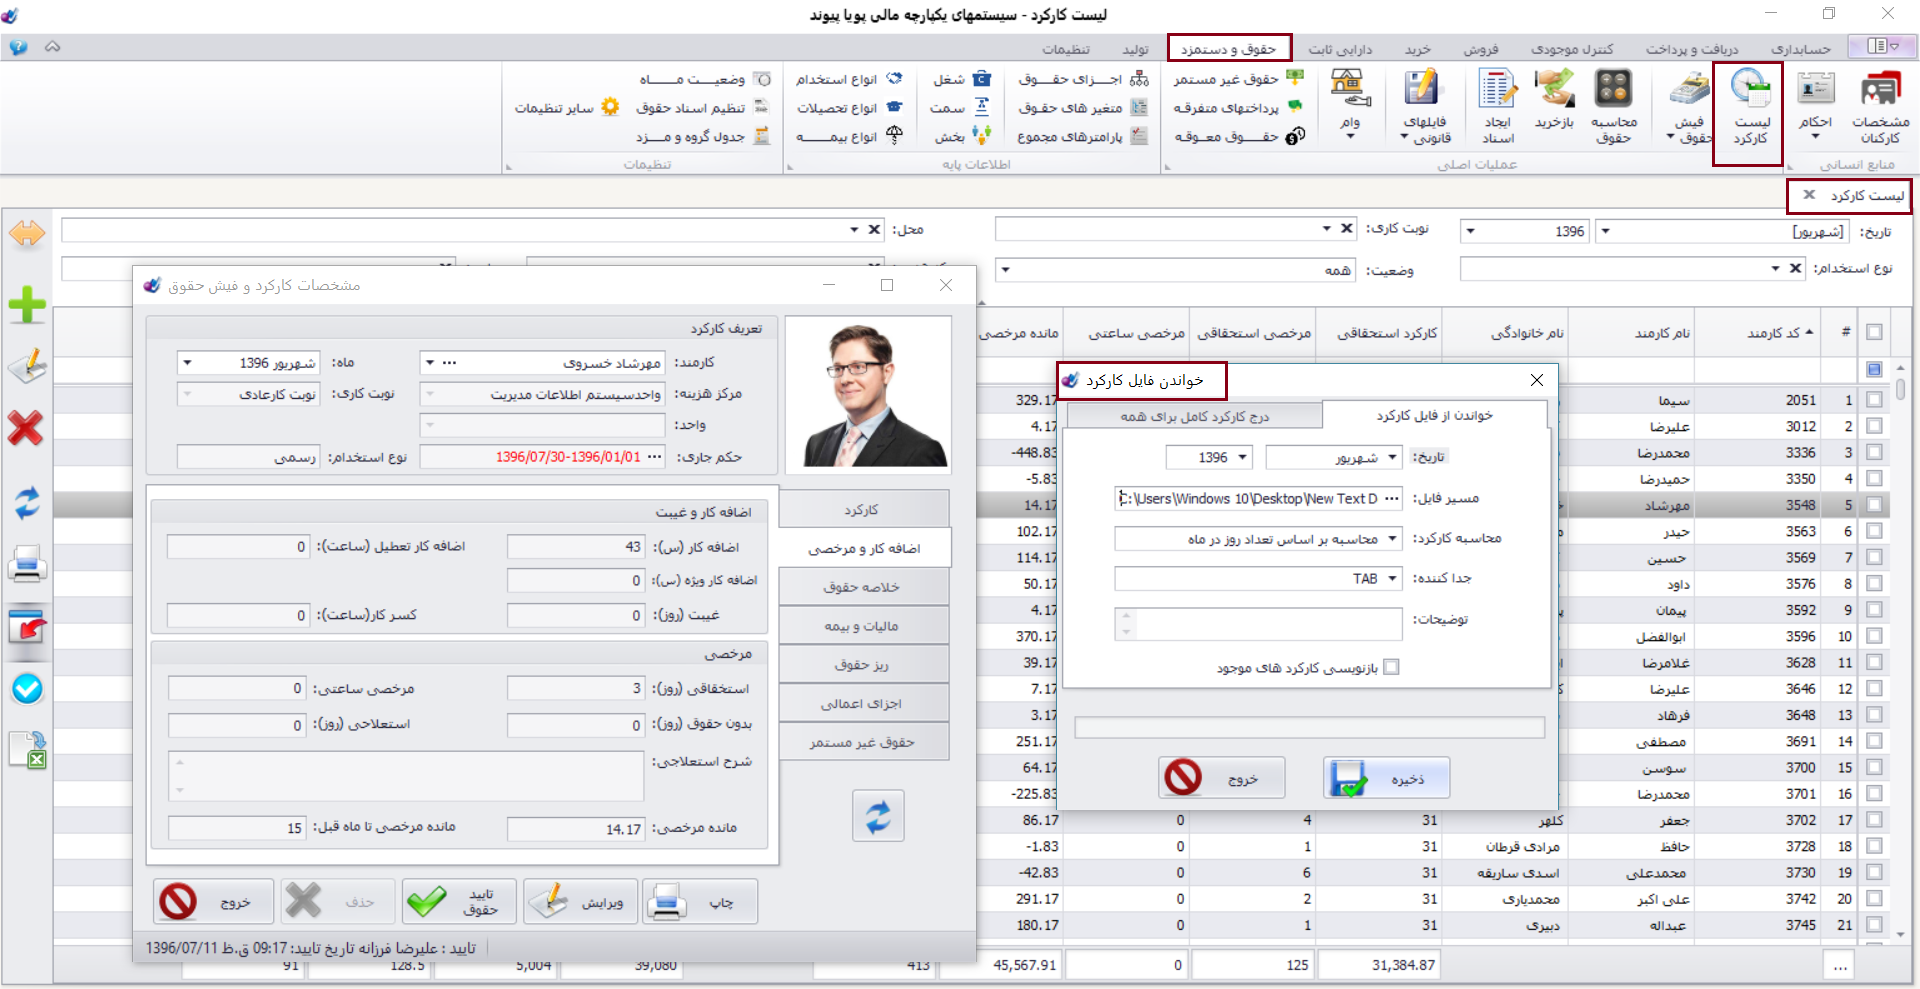
Task: Click ایجاد اسناد ribbon icon
Action: [1497, 108]
